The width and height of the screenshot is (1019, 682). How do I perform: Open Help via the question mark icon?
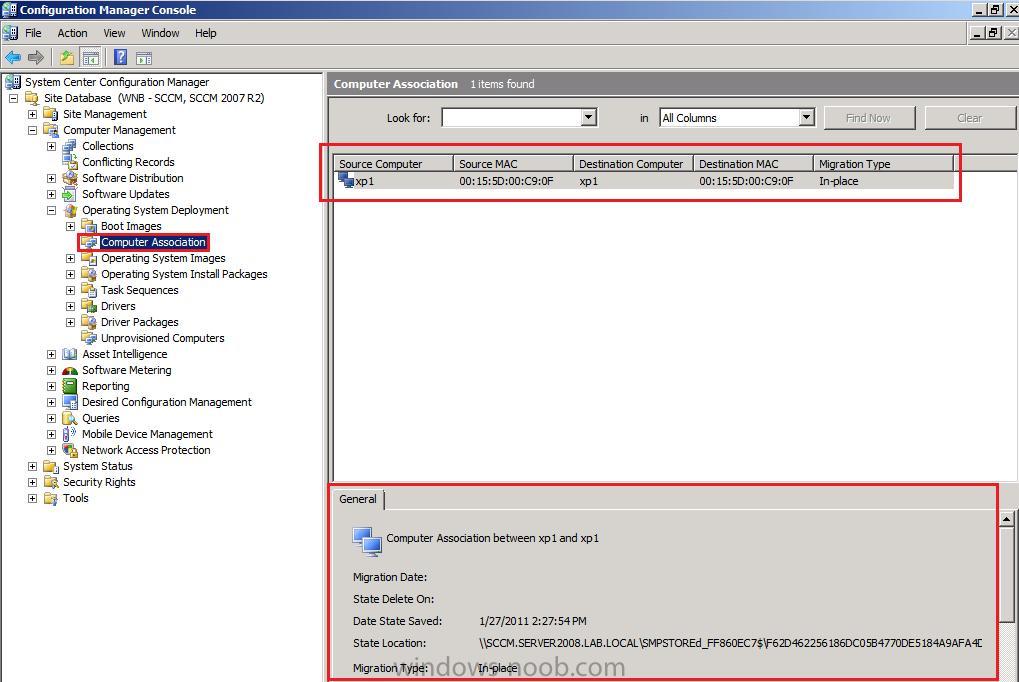(x=121, y=58)
